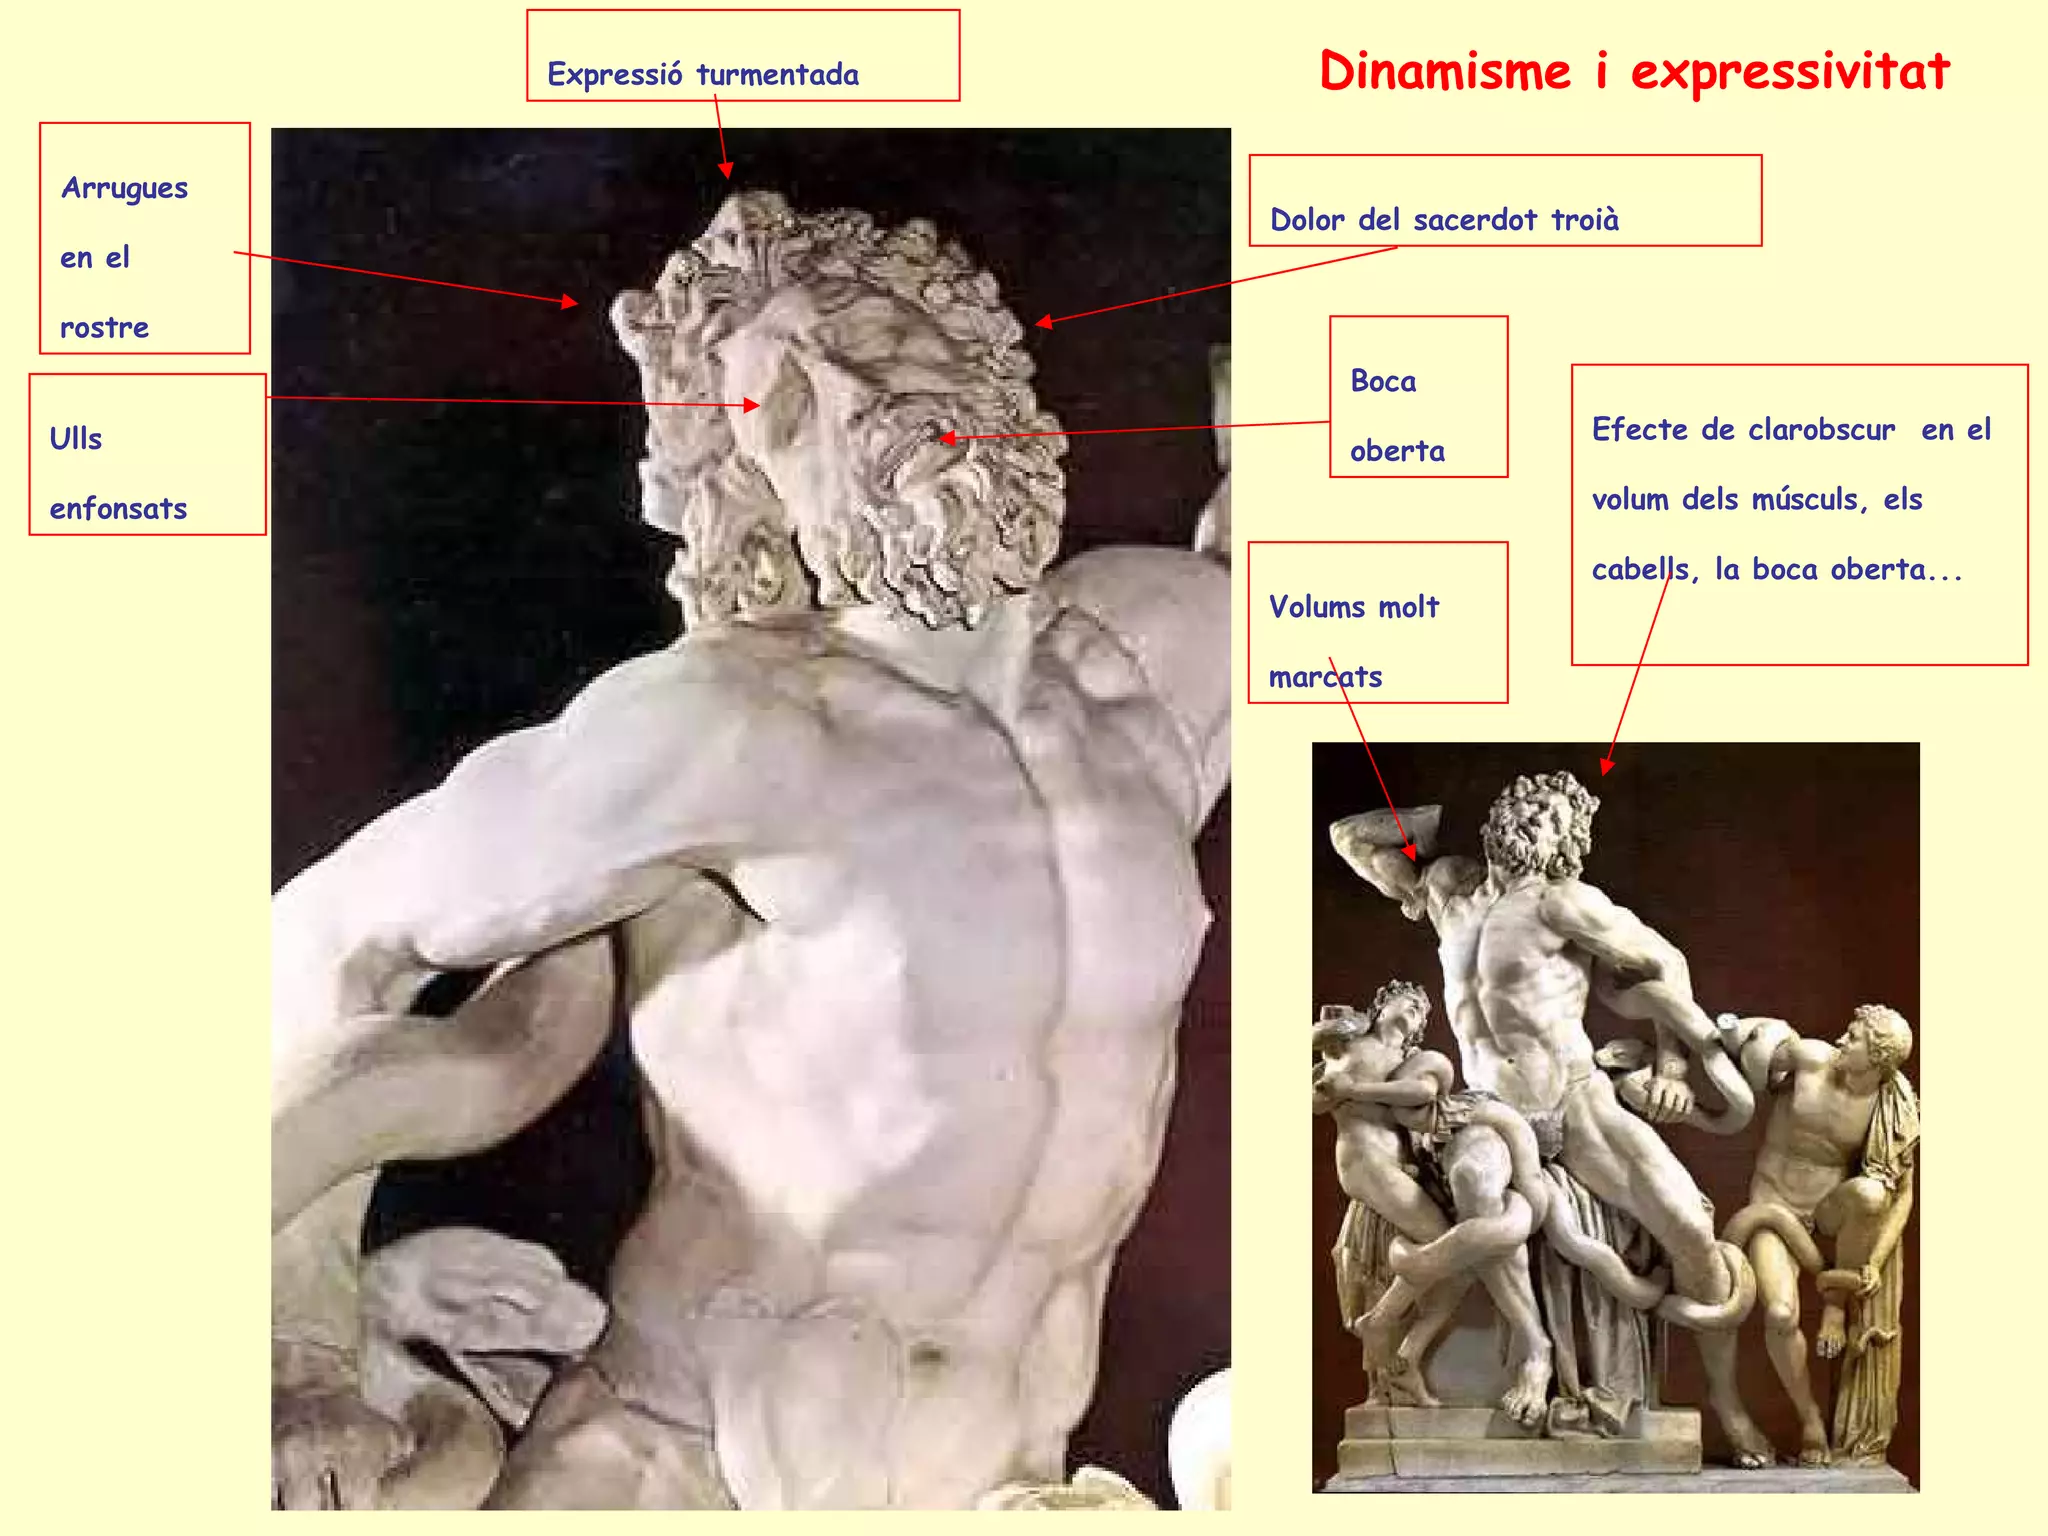Click the 'Dinamisme i expressivitat' slide title
This screenshot has width=2048, height=1536.
pos(1634,72)
